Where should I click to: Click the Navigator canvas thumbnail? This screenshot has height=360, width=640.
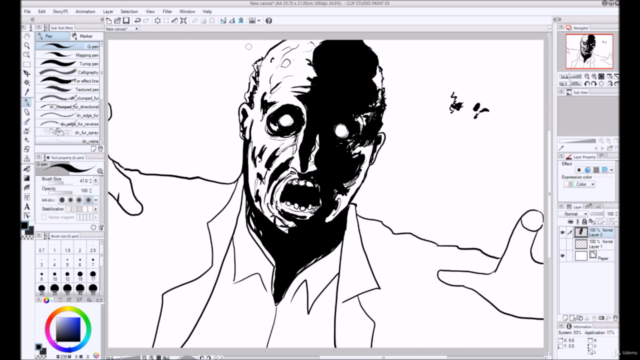tap(589, 51)
